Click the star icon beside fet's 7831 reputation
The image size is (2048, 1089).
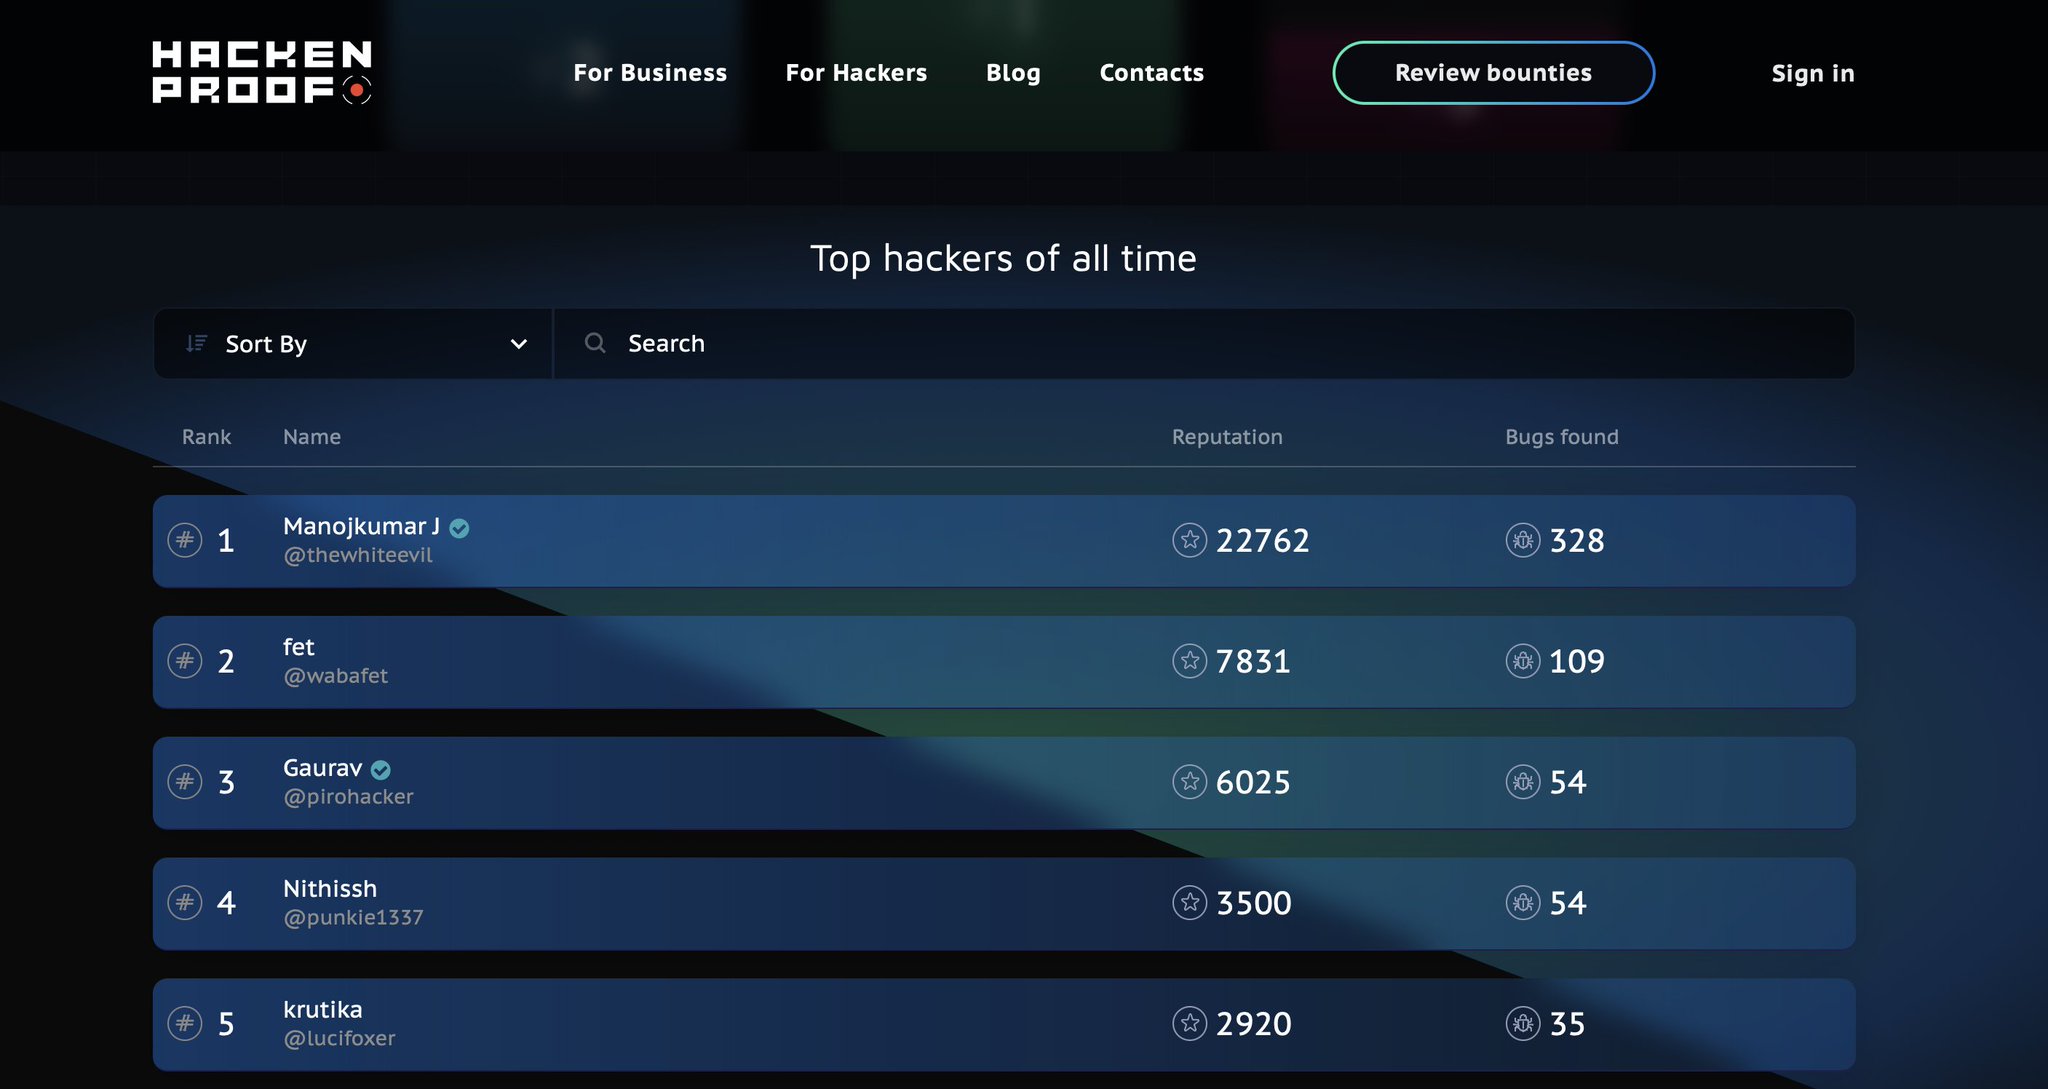(1189, 662)
